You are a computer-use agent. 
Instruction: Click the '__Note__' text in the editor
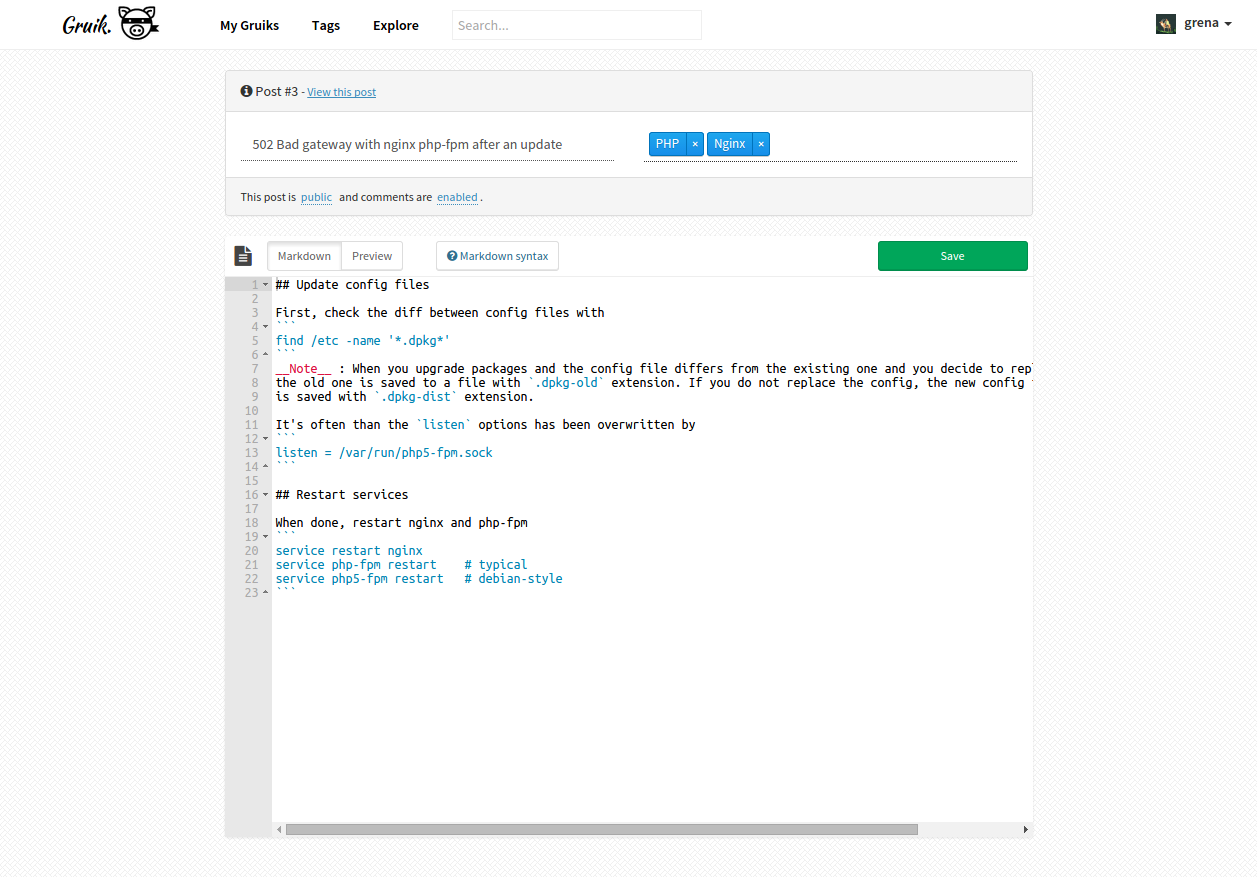[303, 368]
